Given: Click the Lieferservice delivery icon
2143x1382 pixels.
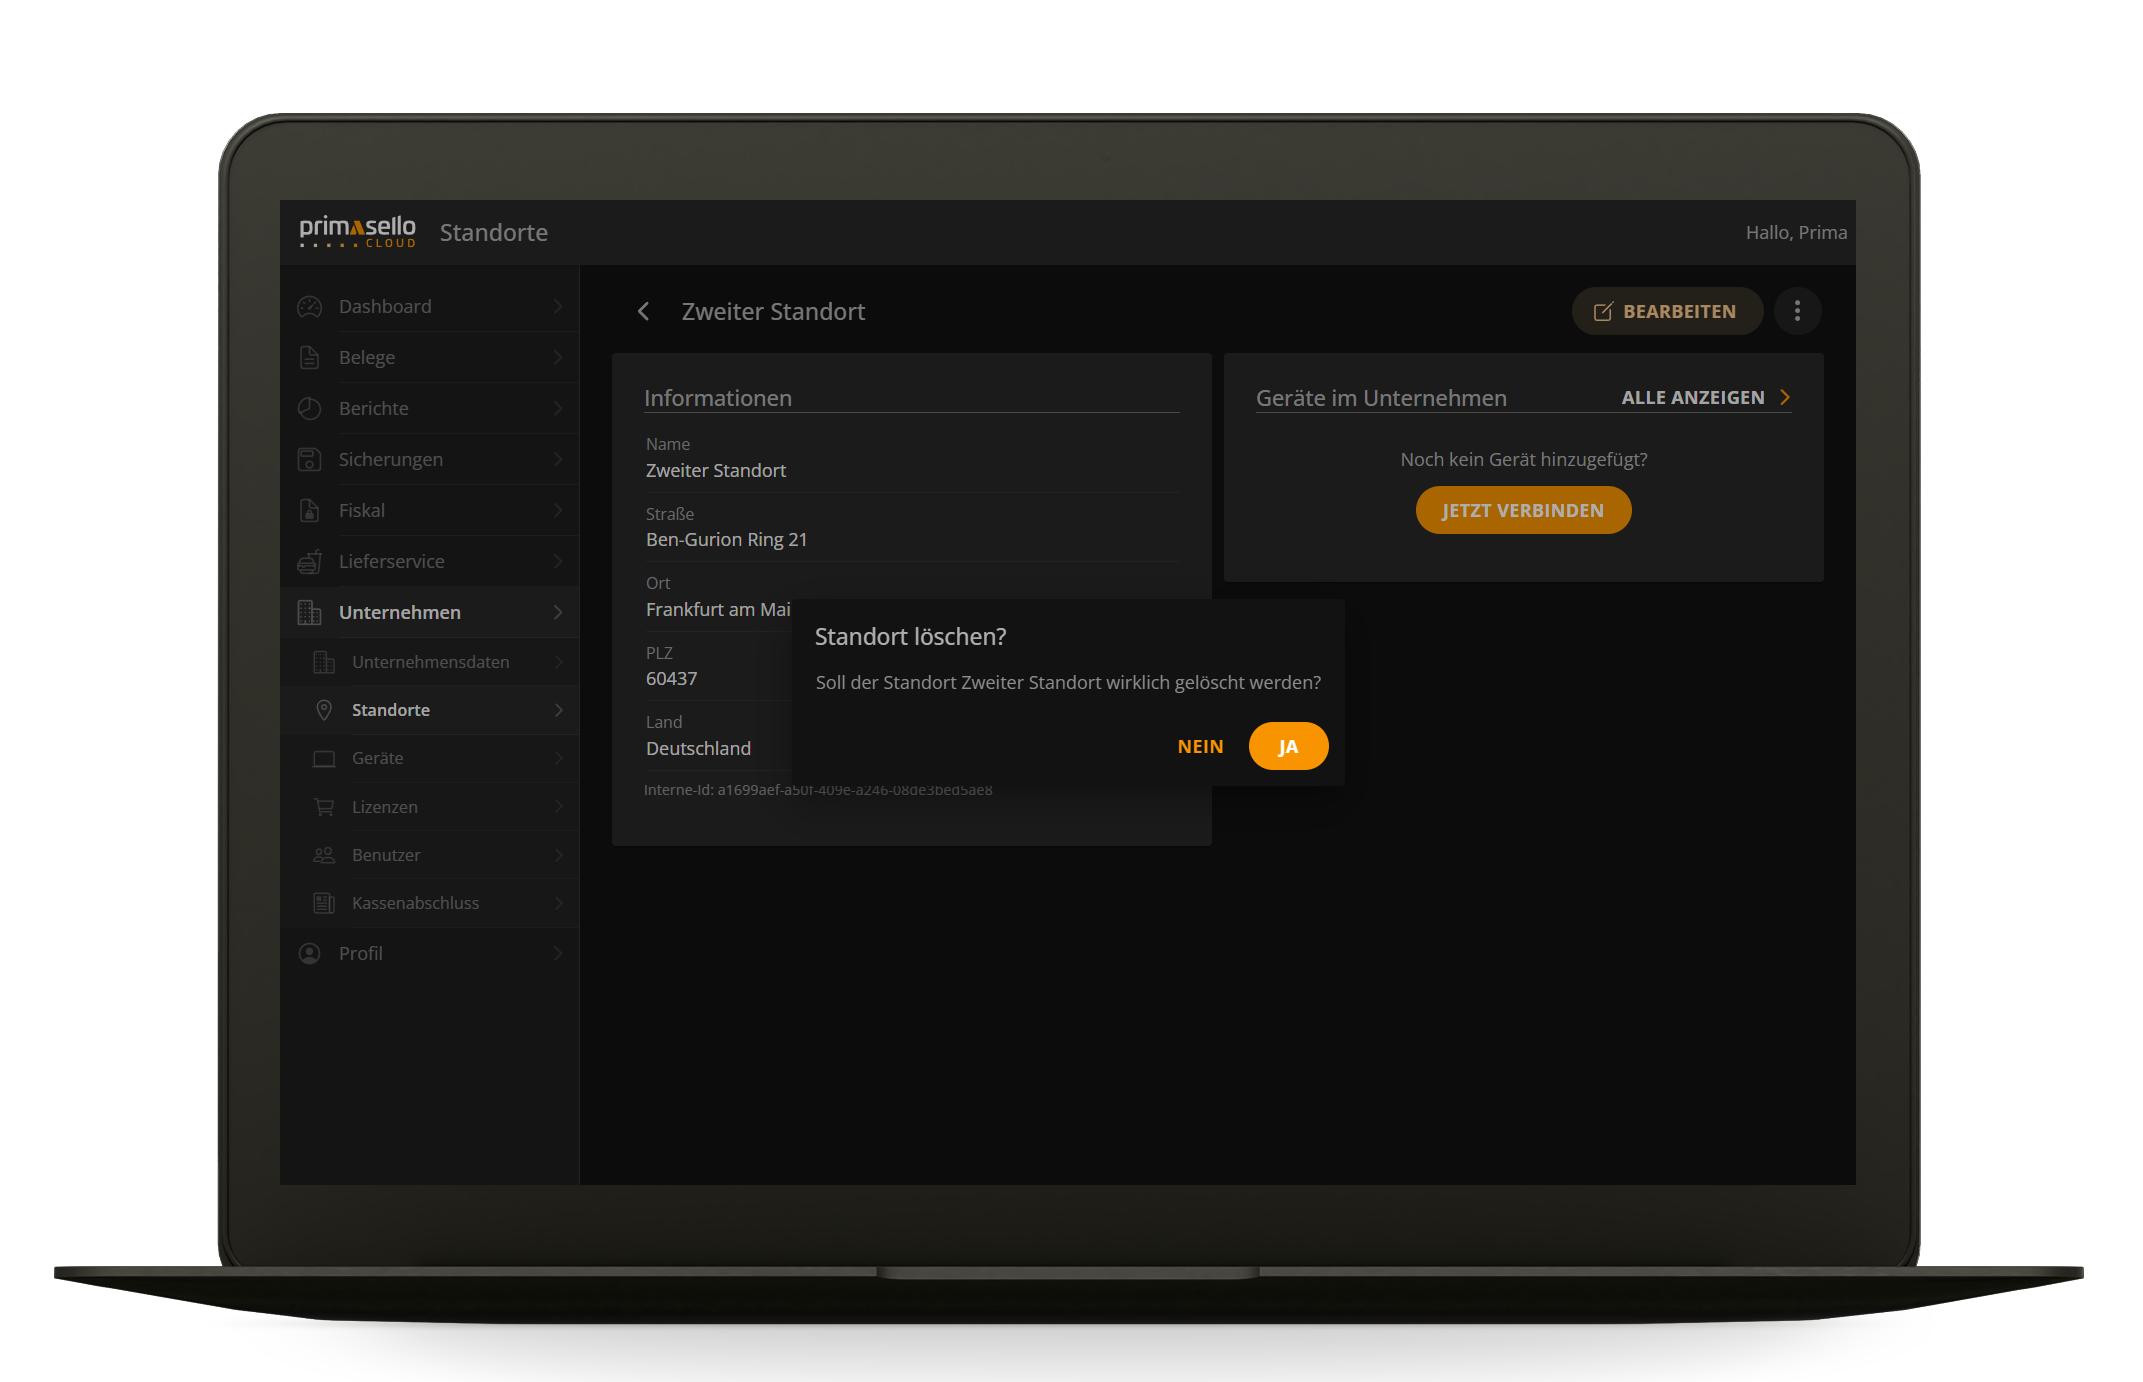Looking at the screenshot, I should (x=310, y=562).
